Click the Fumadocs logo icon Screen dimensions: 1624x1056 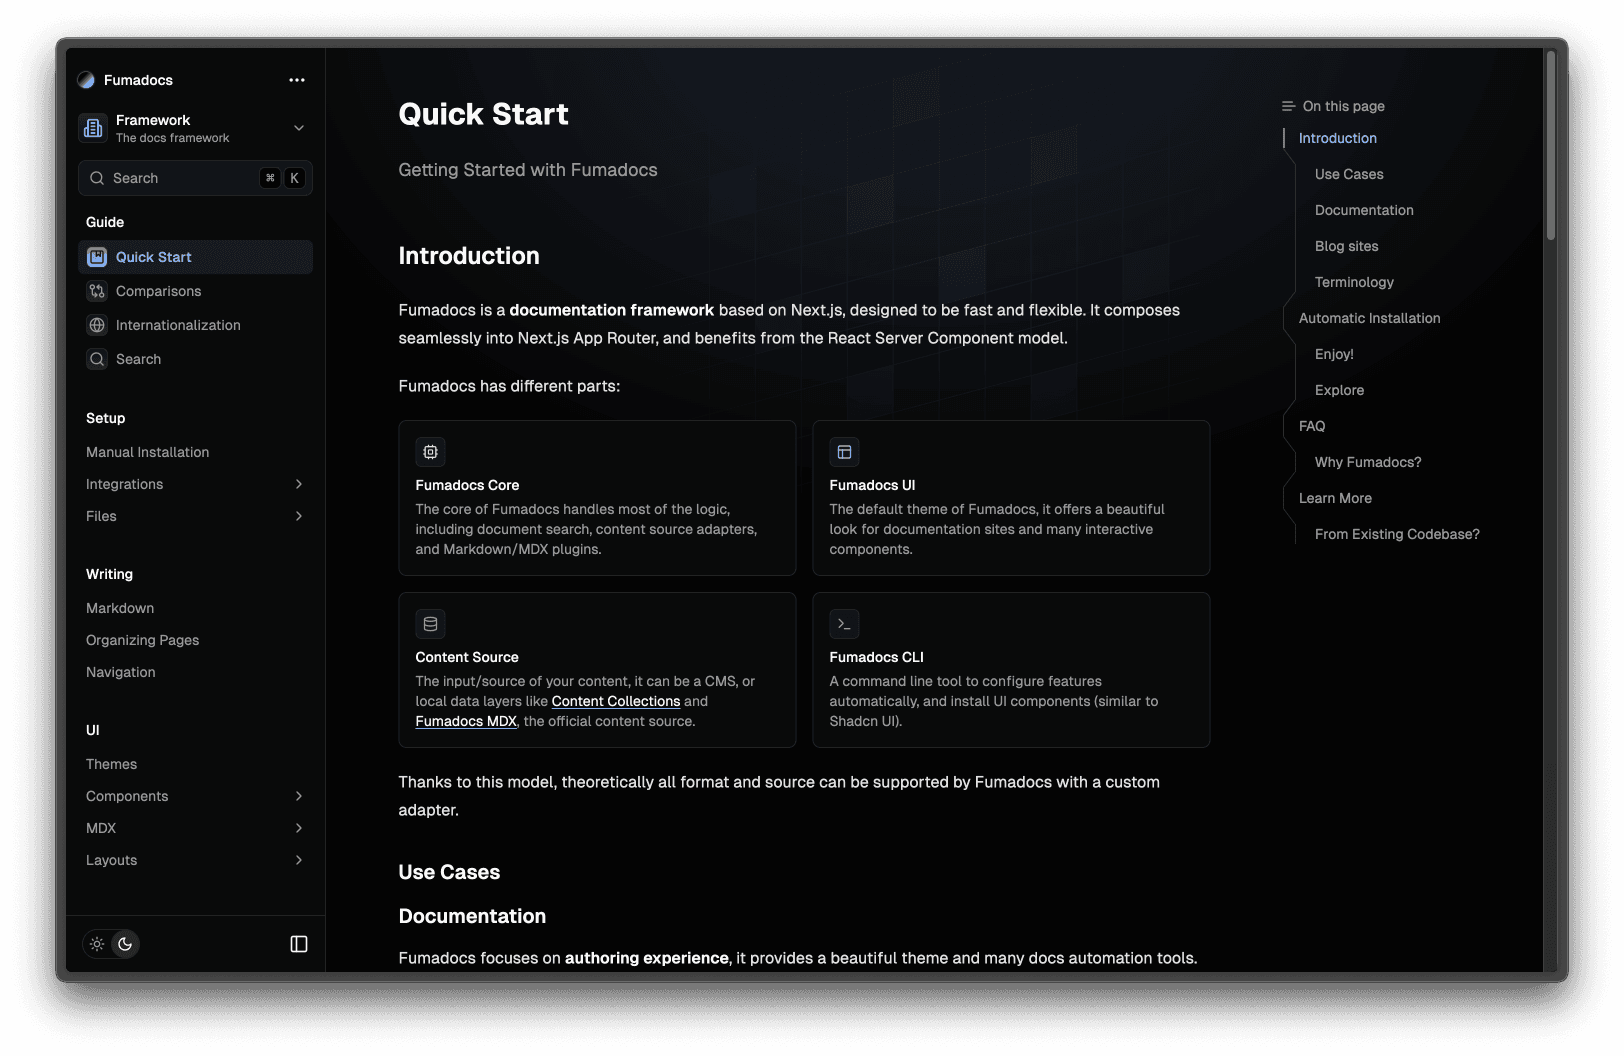pos(86,80)
